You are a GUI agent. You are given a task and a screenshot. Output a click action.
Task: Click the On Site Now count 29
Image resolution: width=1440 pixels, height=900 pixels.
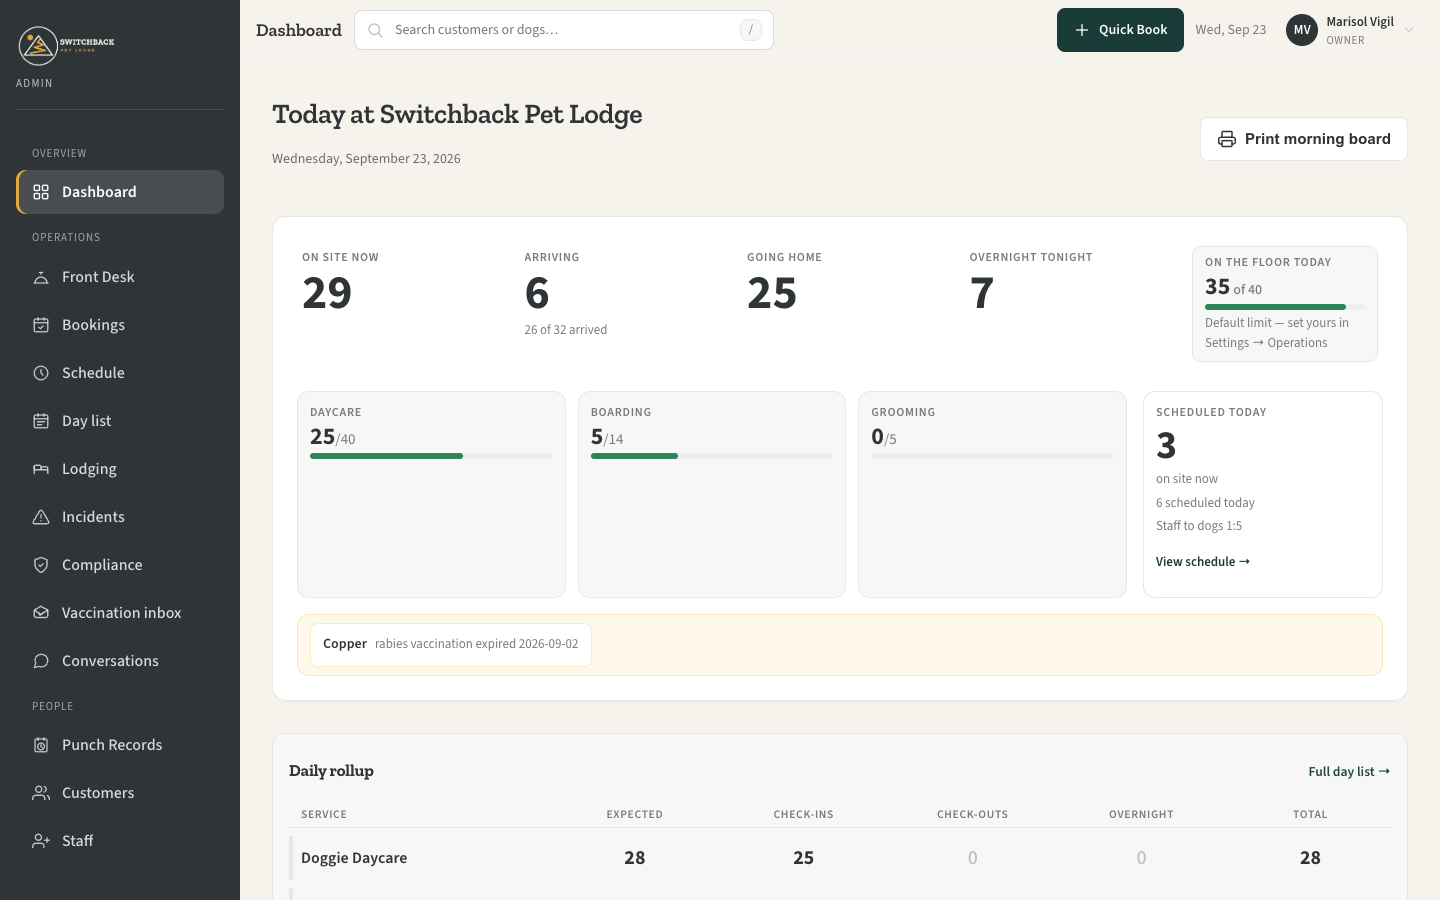pyautogui.click(x=327, y=293)
